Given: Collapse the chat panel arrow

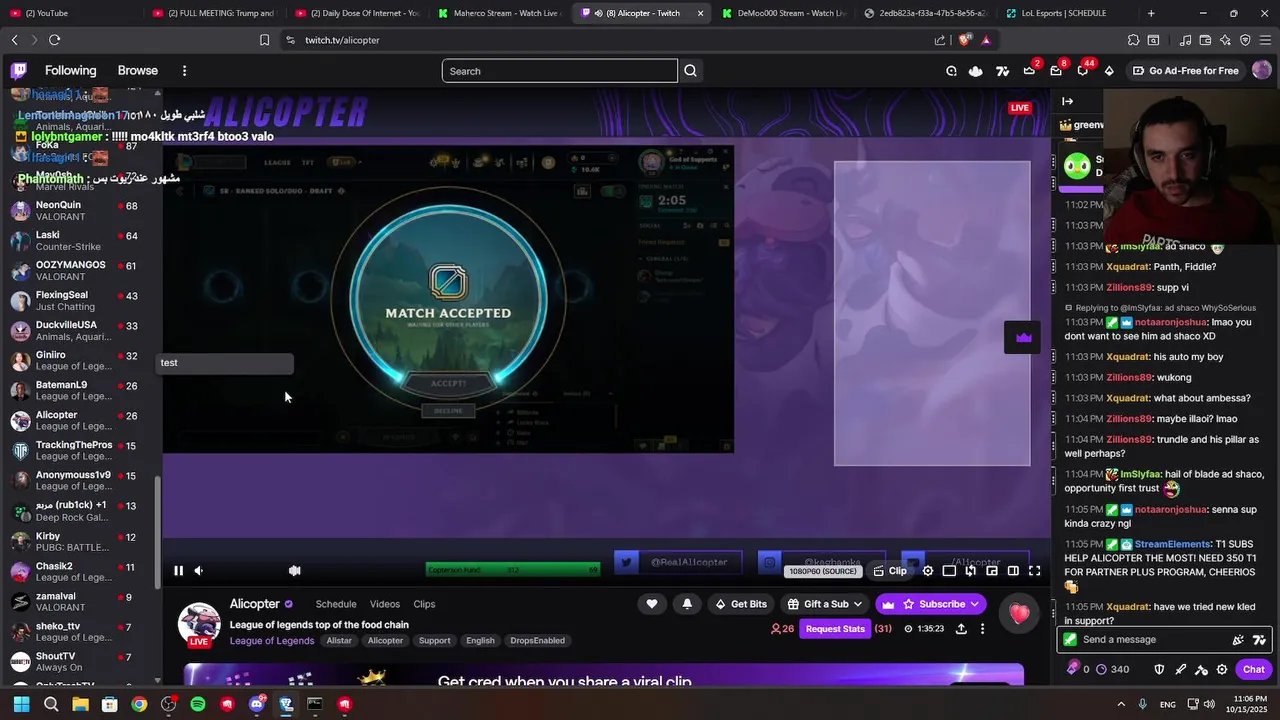Looking at the screenshot, I should [x=1067, y=101].
